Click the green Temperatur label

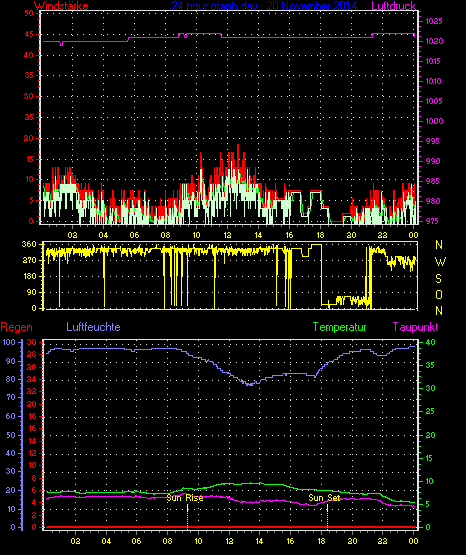pyautogui.click(x=339, y=327)
